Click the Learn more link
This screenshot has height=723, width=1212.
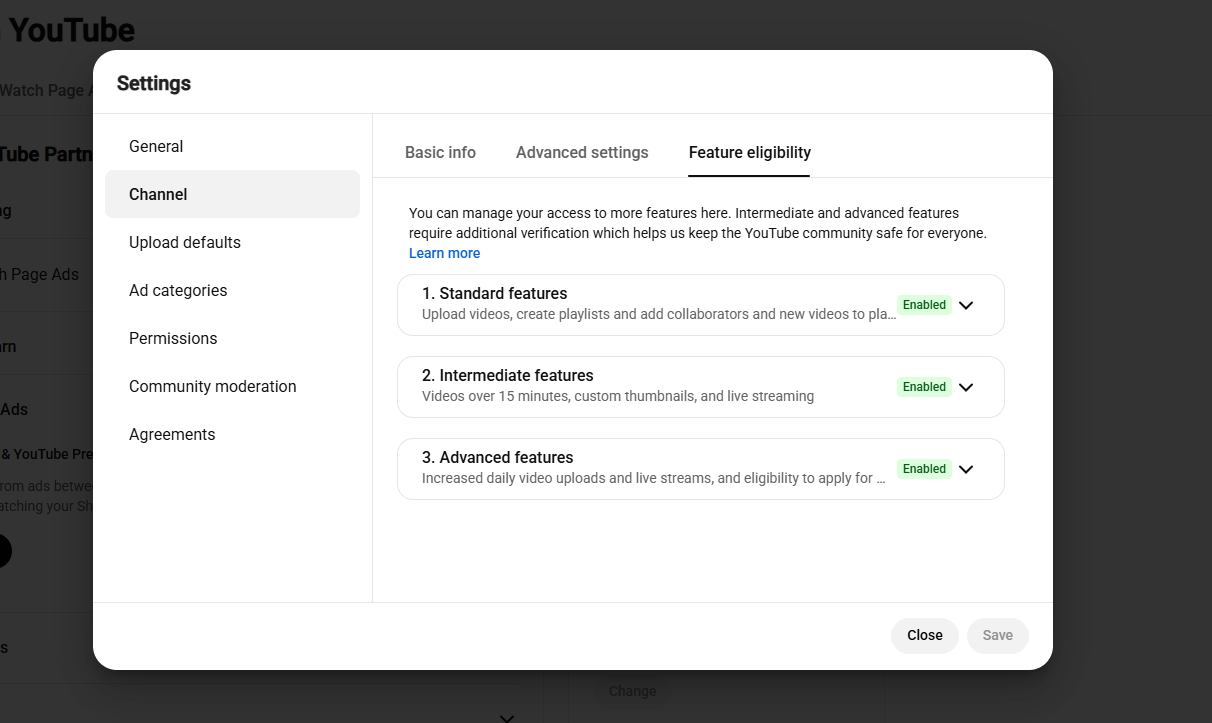tap(444, 253)
